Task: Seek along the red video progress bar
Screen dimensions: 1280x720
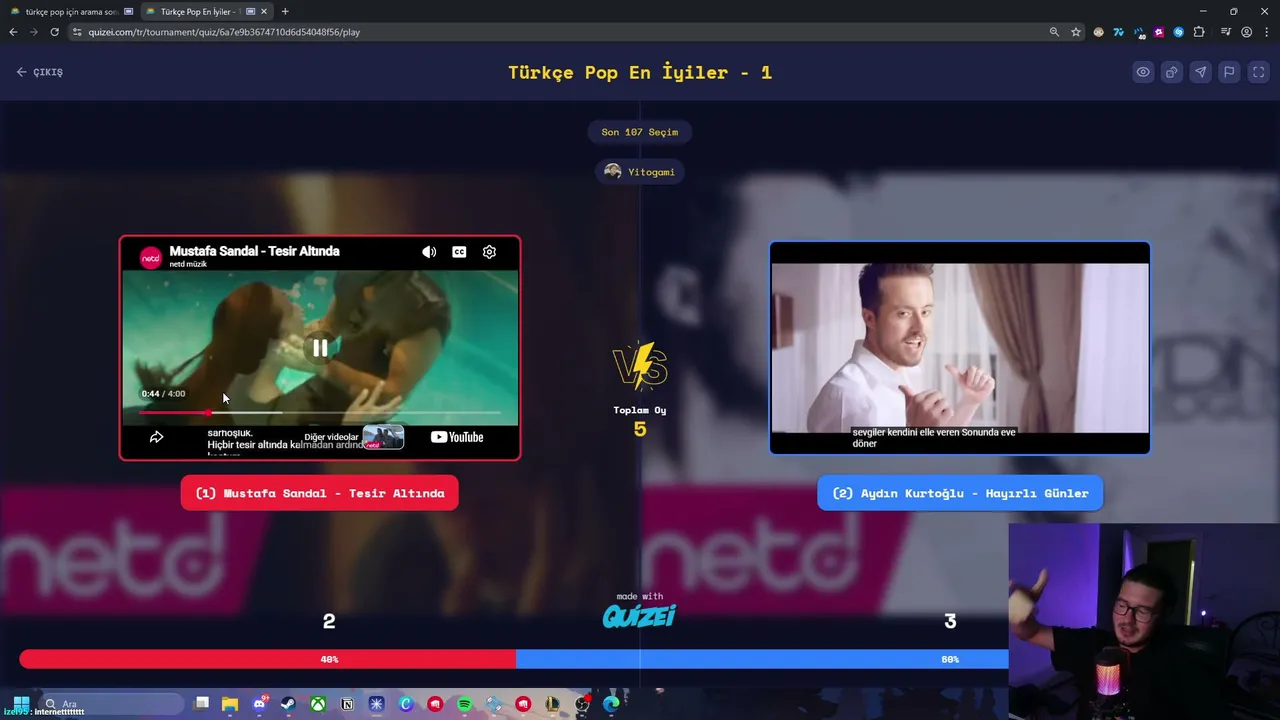Action: point(320,412)
